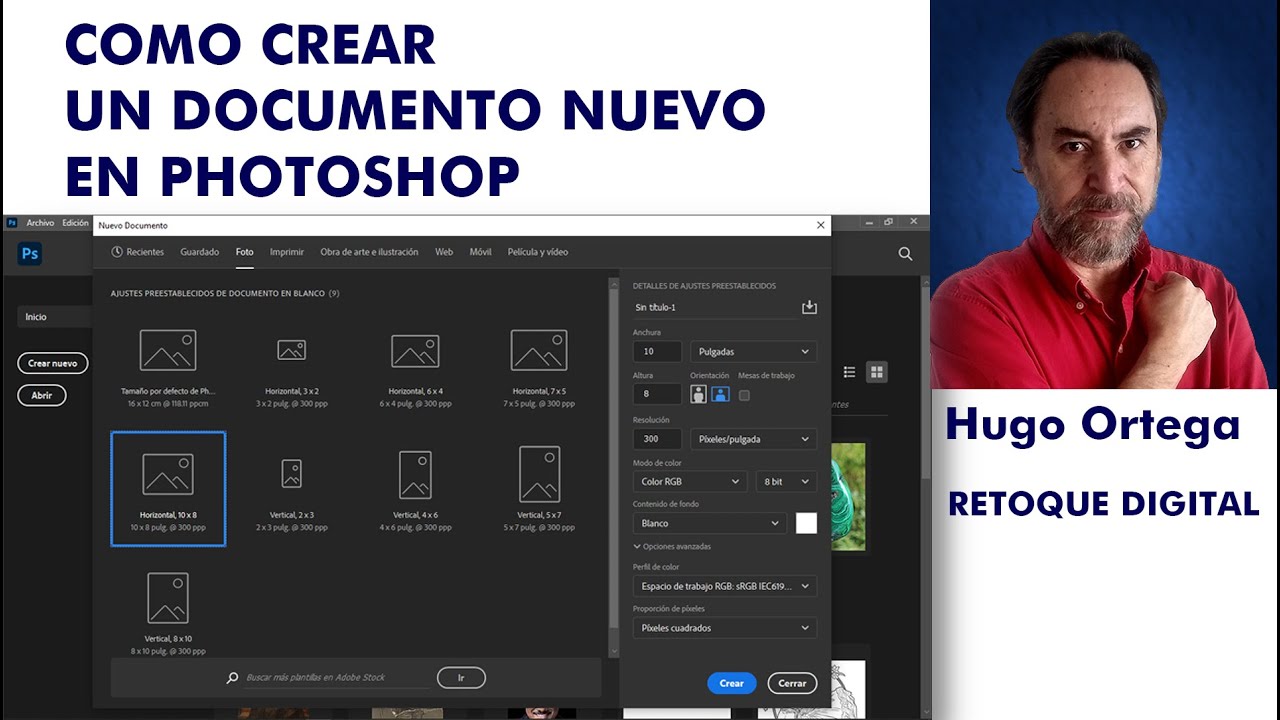Click the recent file thumbnail with green object

[x=848, y=497]
